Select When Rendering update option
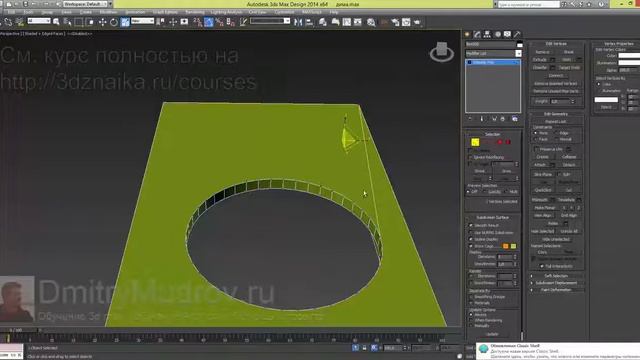This screenshot has height=360, width=640. tap(471, 320)
